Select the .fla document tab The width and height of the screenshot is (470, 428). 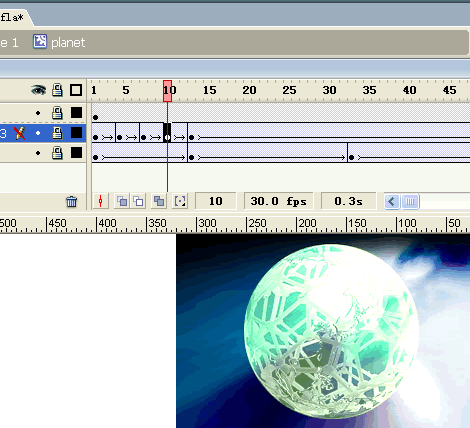coord(14,17)
